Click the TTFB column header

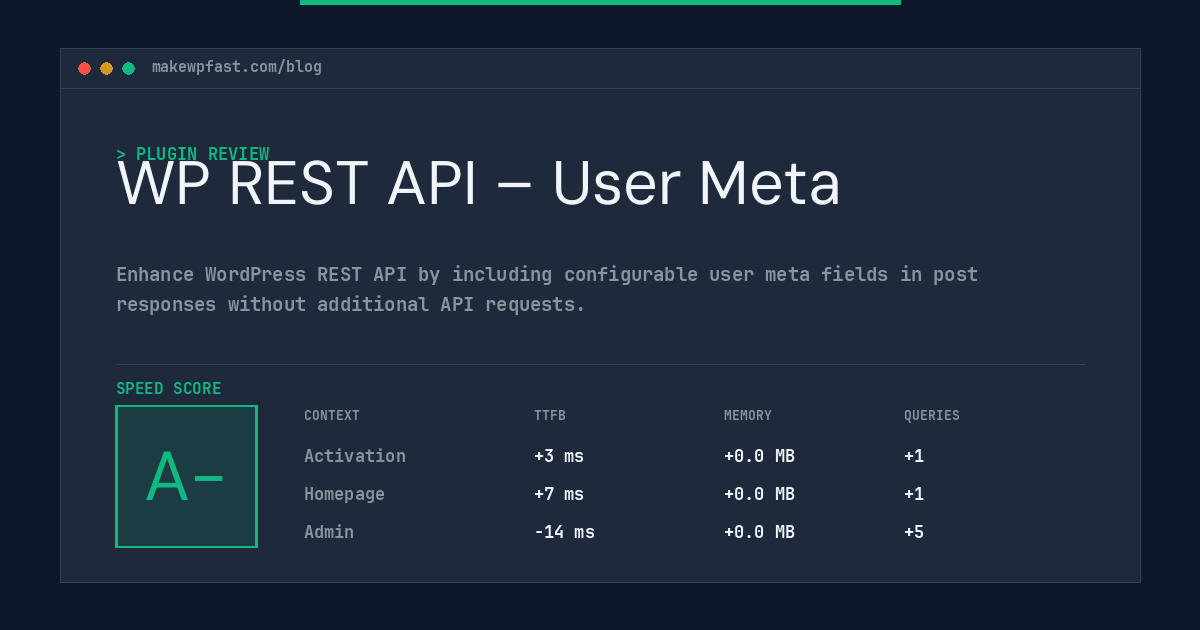(x=550, y=416)
